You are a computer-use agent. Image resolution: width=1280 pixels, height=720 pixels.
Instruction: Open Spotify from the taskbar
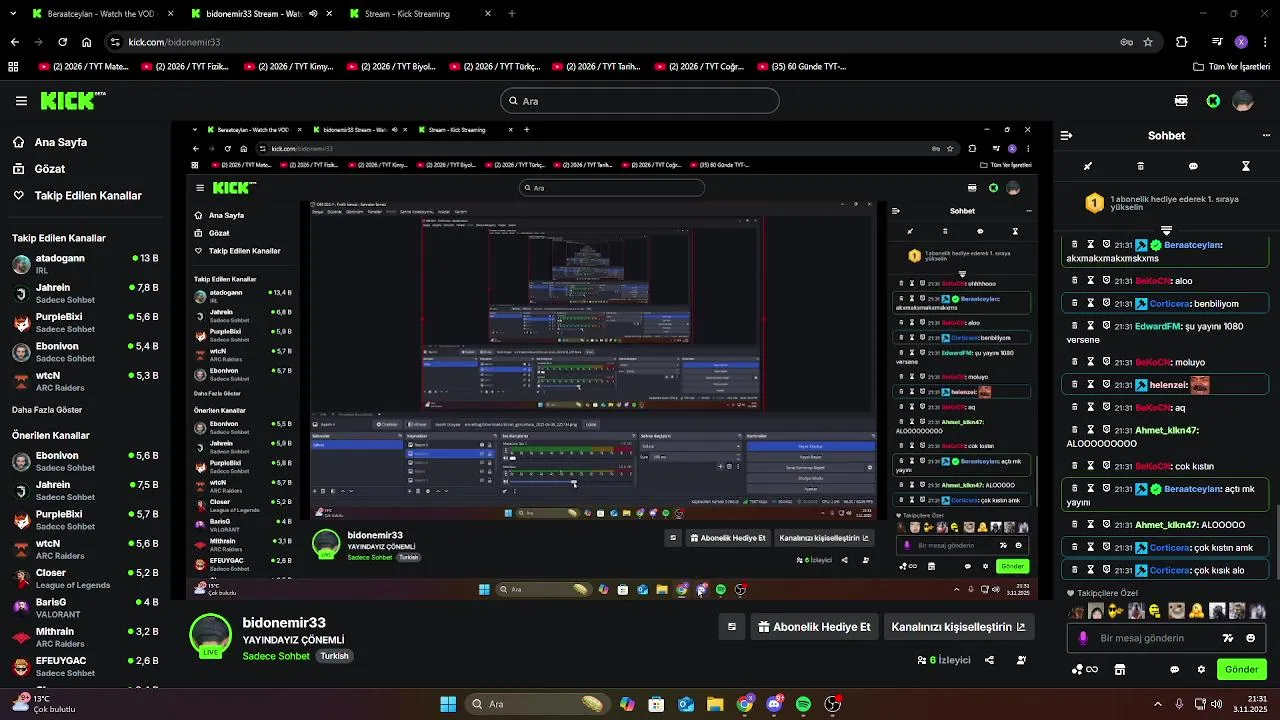[803, 704]
